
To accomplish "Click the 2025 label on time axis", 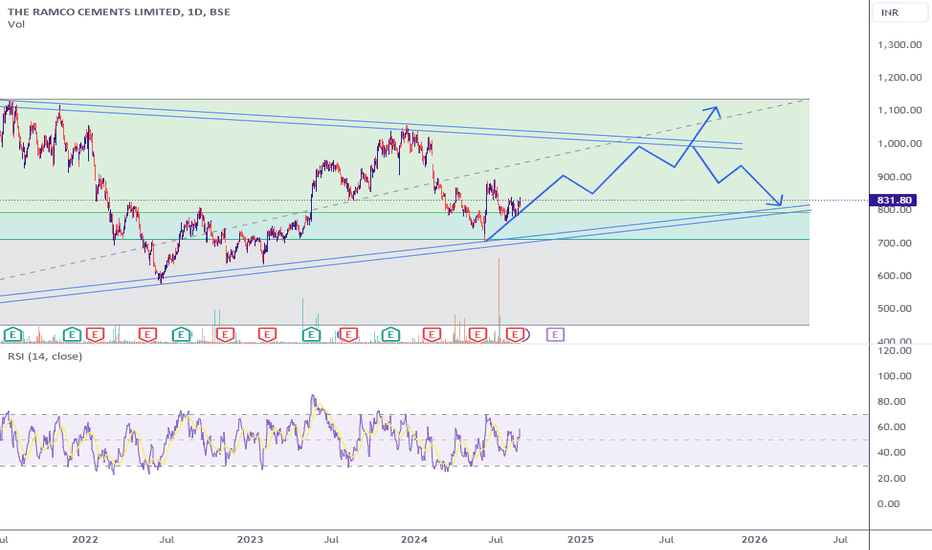I will point(581,540).
